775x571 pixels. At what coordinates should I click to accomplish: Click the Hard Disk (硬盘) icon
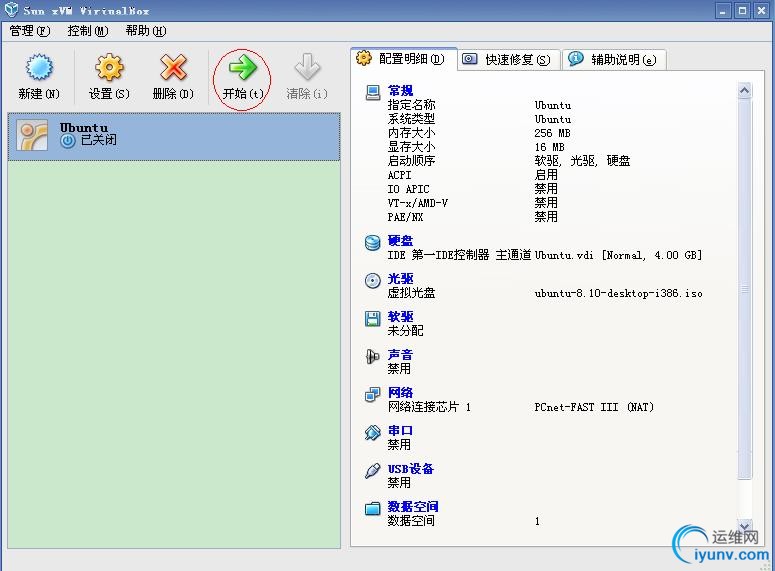coord(373,243)
